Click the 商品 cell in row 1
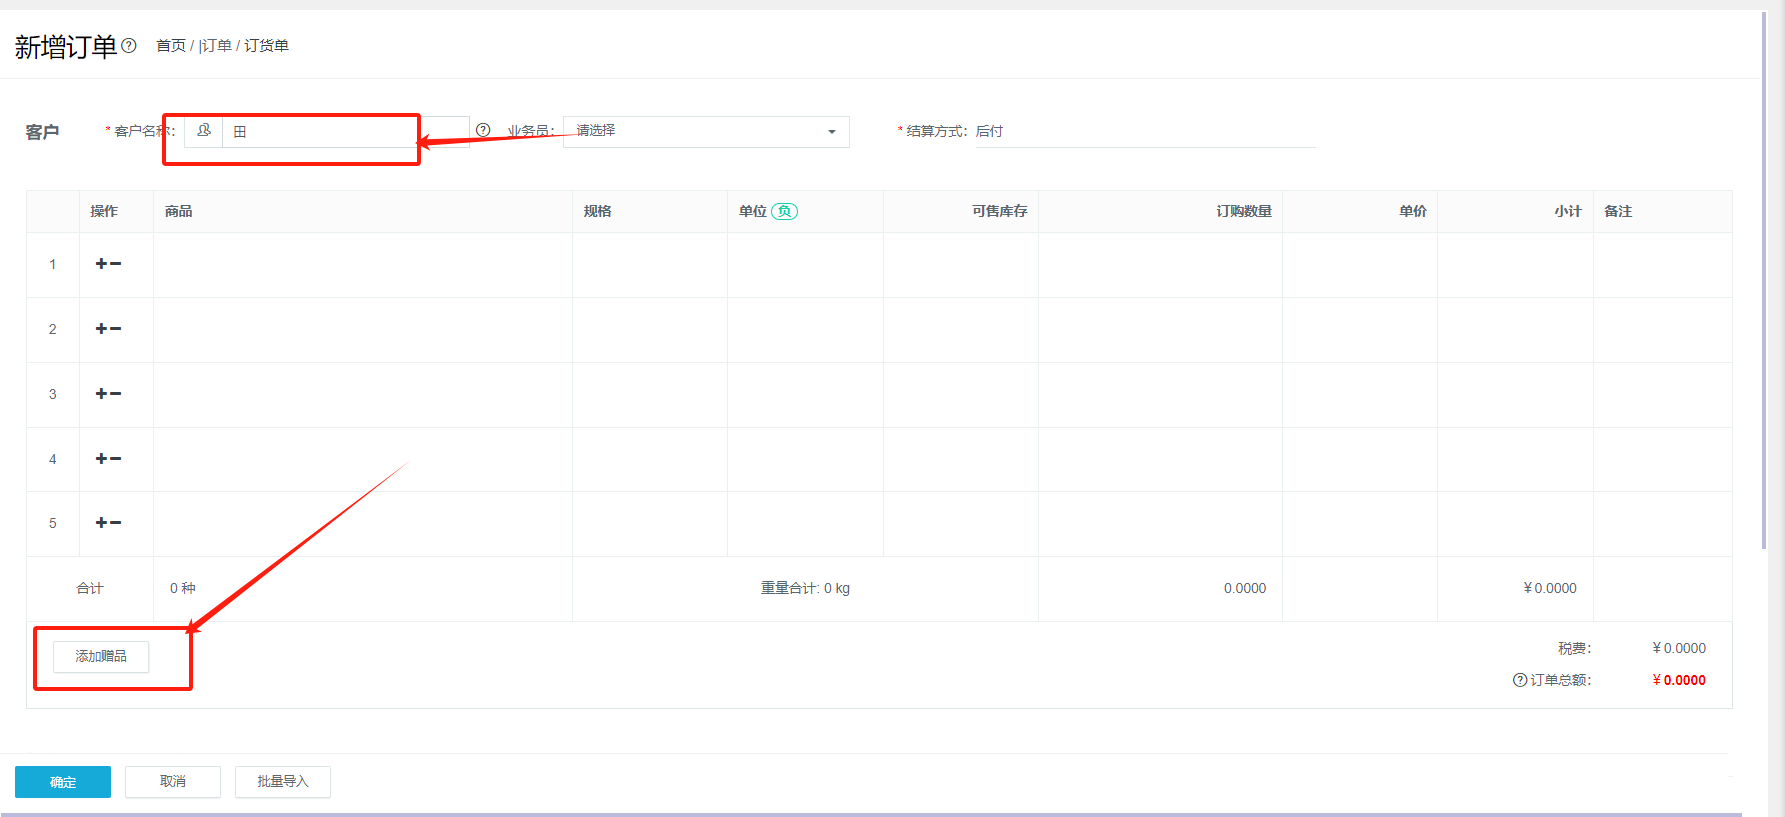The width and height of the screenshot is (1785, 817). click(x=363, y=265)
